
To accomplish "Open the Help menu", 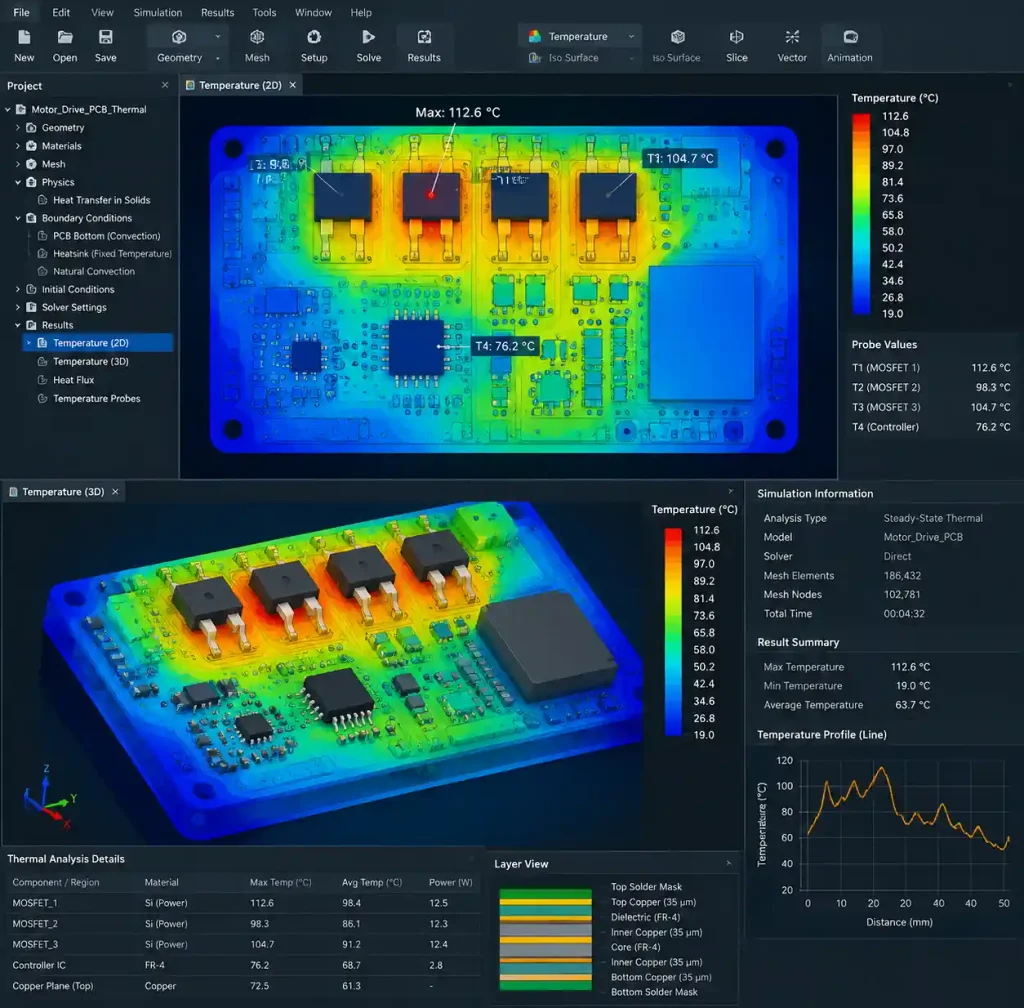I will pyautogui.click(x=361, y=12).
